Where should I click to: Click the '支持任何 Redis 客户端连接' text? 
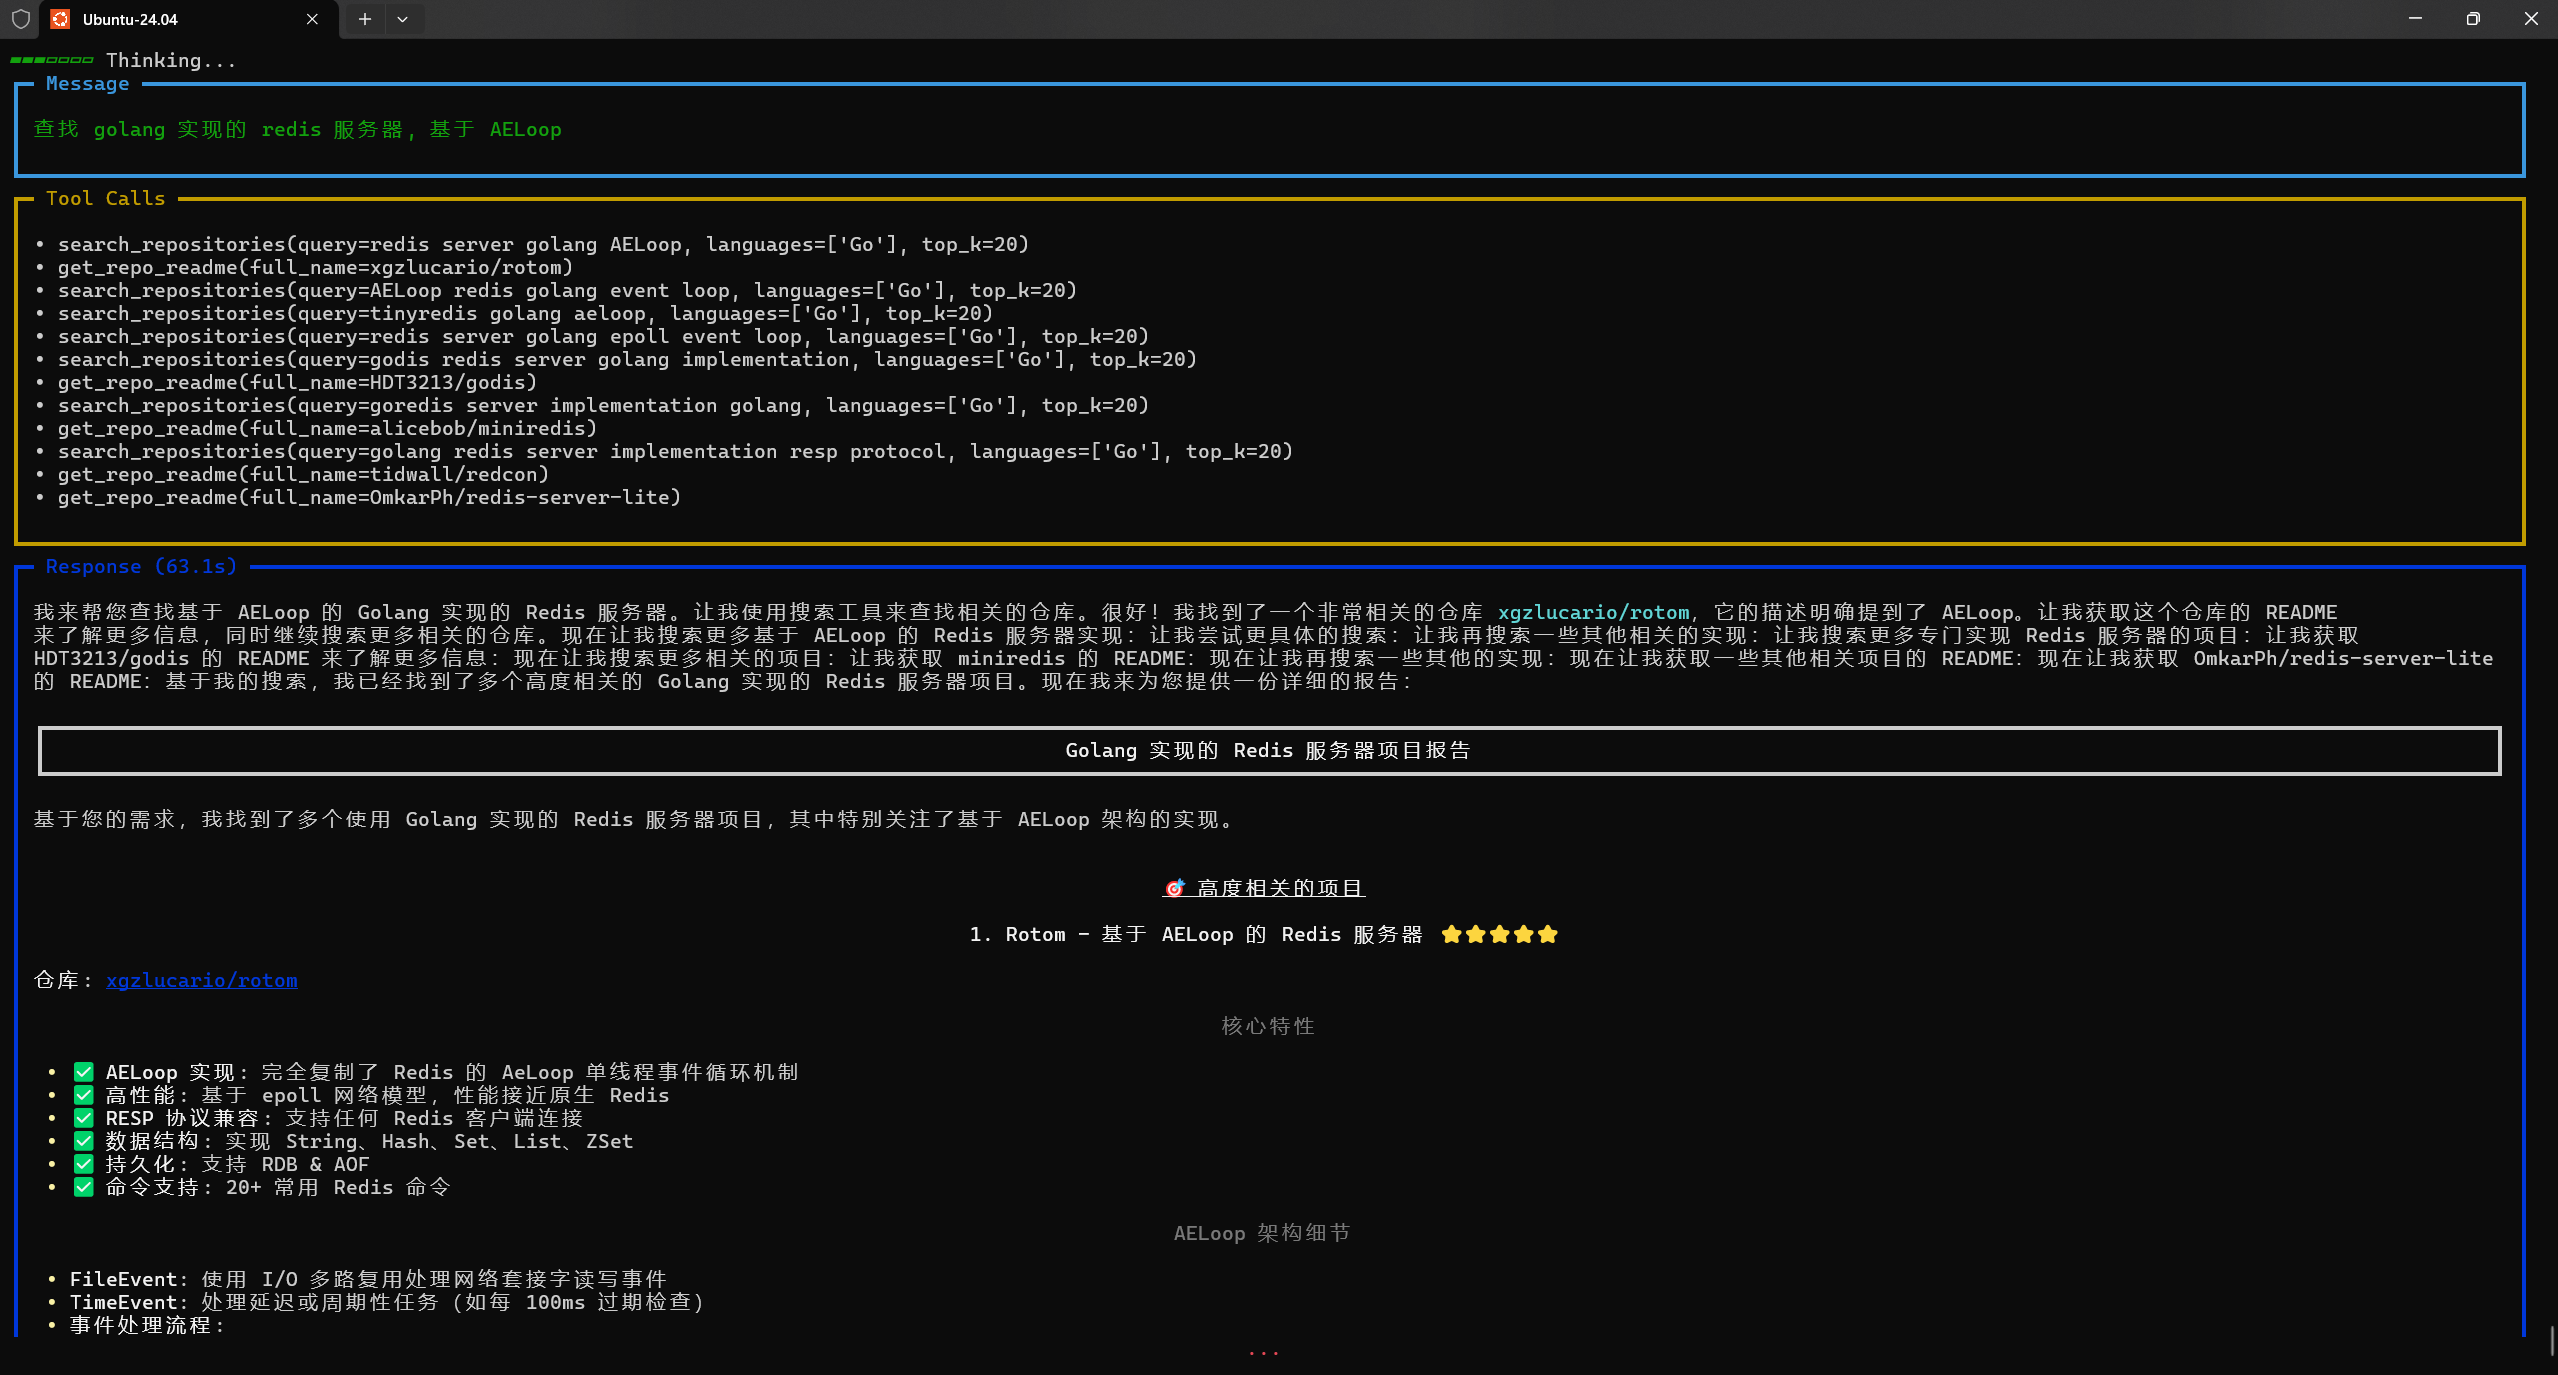[x=434, y=1119]
